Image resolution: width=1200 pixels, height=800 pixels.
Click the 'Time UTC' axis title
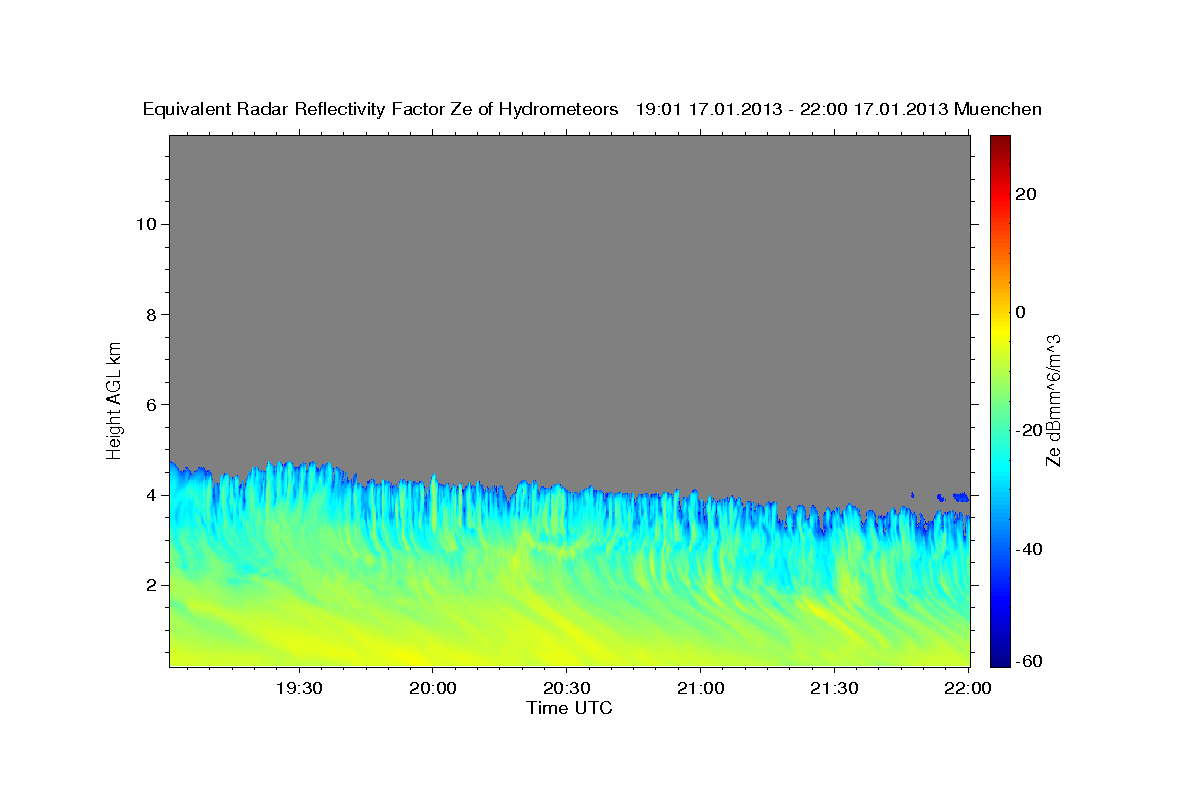click(569, 708)
